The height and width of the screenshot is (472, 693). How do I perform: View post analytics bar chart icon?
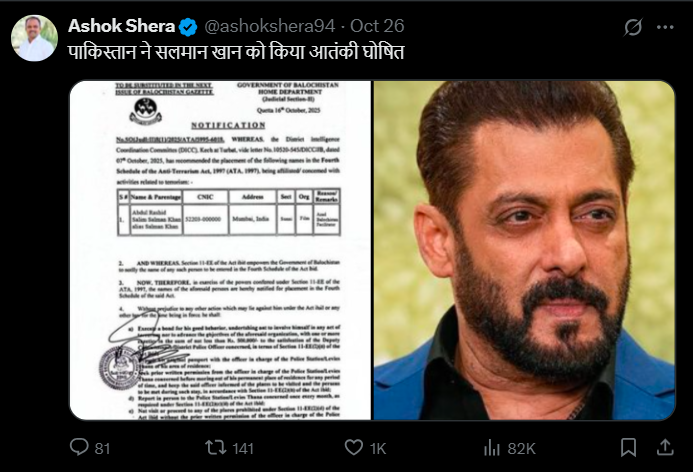tap(491, 447)
